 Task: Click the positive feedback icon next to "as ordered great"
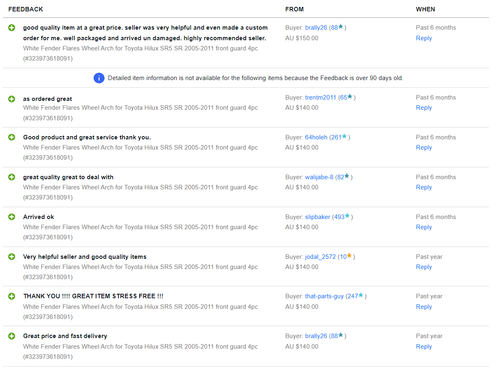click(12, 99)
